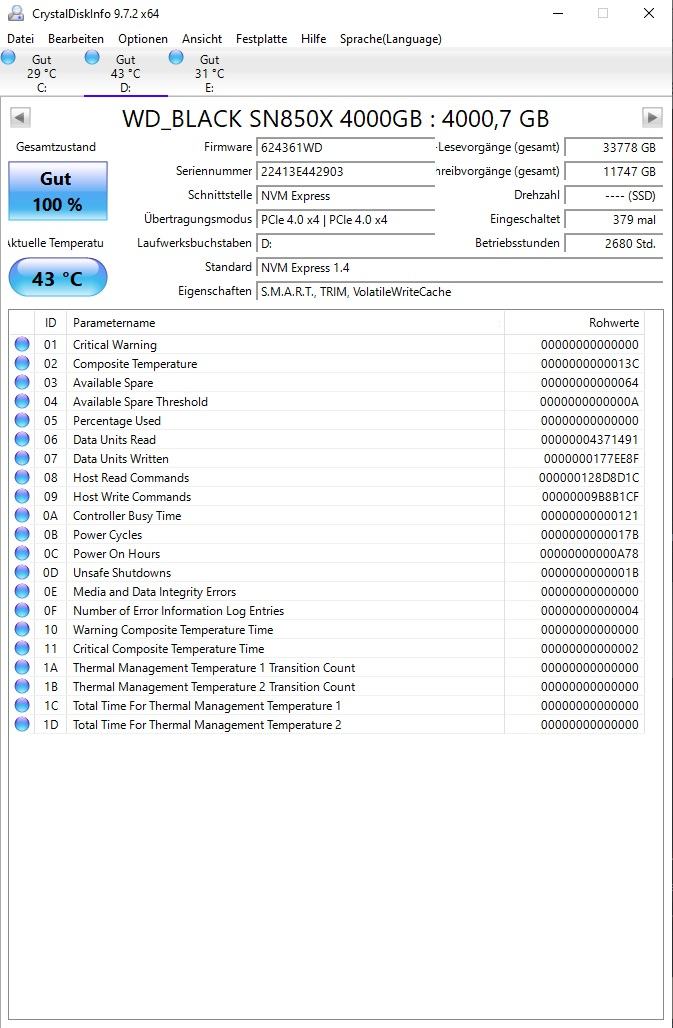673x1028 pixels.
Task: Open the Optionen menu
Action: click(x=143, y=39)
